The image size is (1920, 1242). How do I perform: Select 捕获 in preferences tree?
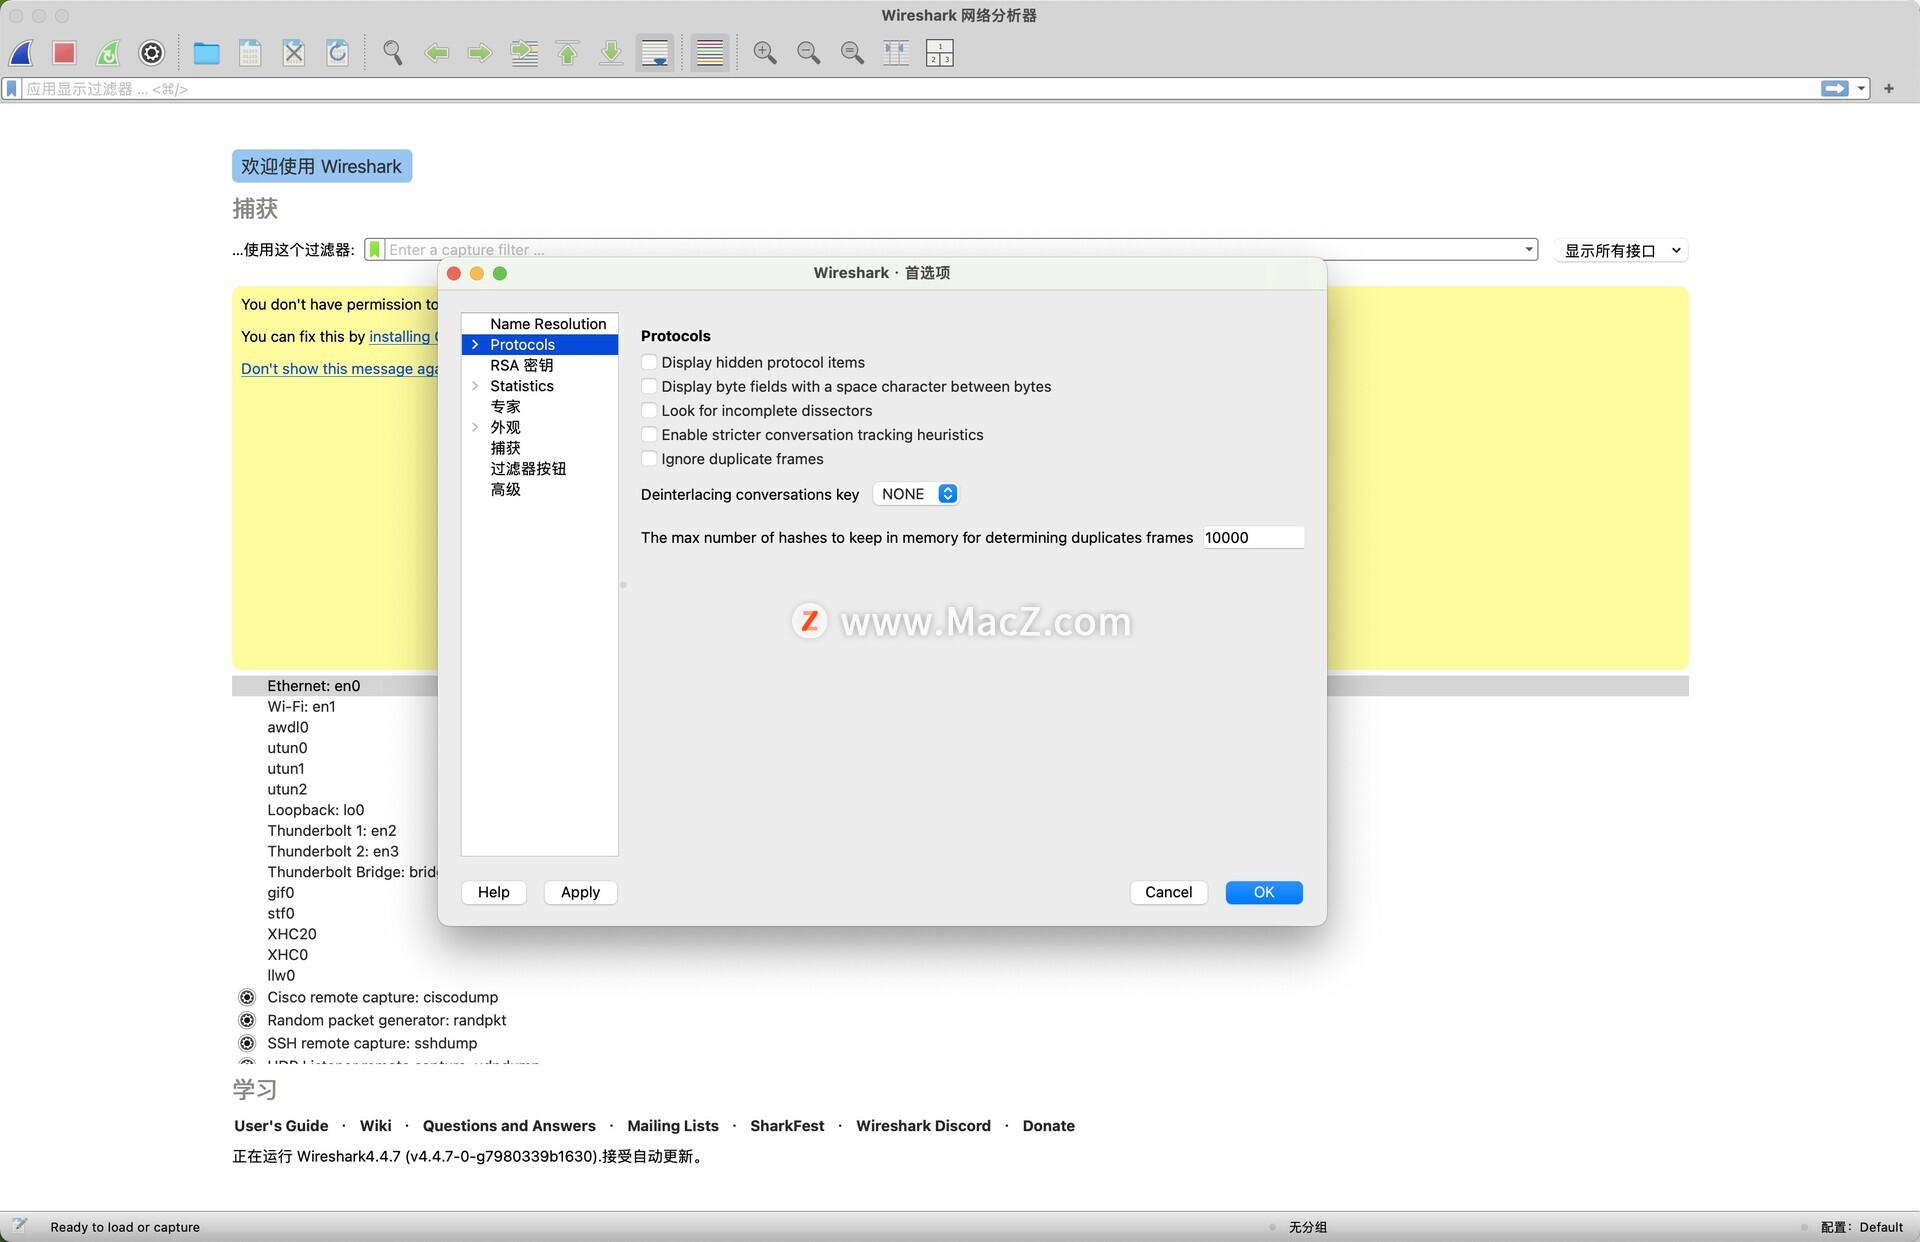point(505,448)
